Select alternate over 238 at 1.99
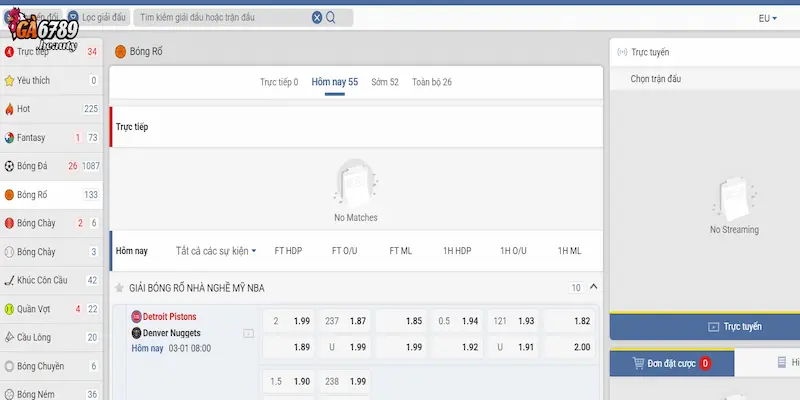 click(345, 382)
